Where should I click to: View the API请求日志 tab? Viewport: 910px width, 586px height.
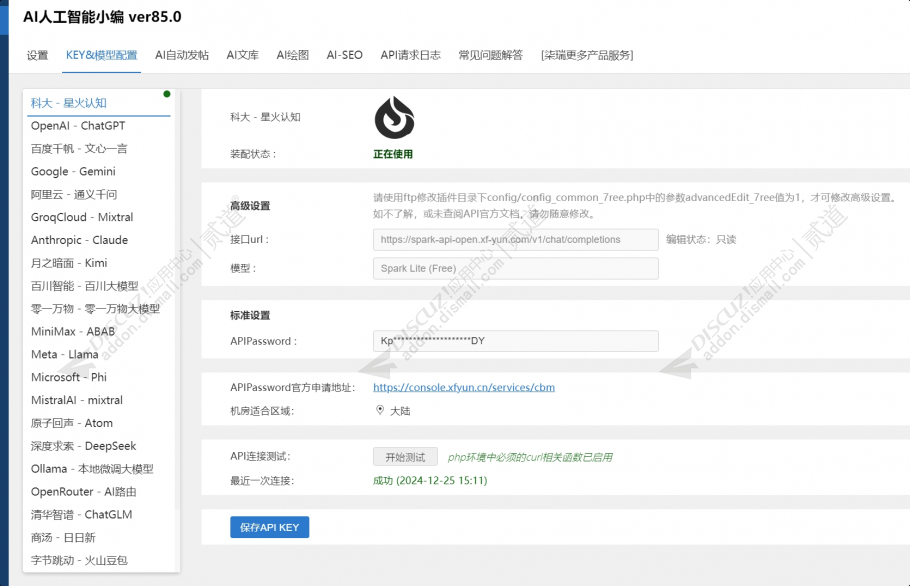[x=410, y=55]
